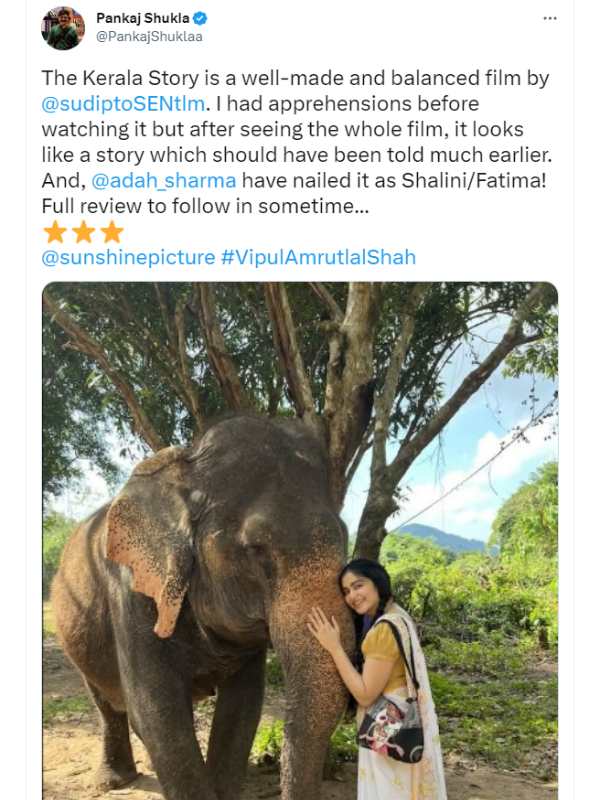The height and width of the screenshot is (800, 600).
Task: Expand the tweet via the ellipsis control
Action: 550,17
